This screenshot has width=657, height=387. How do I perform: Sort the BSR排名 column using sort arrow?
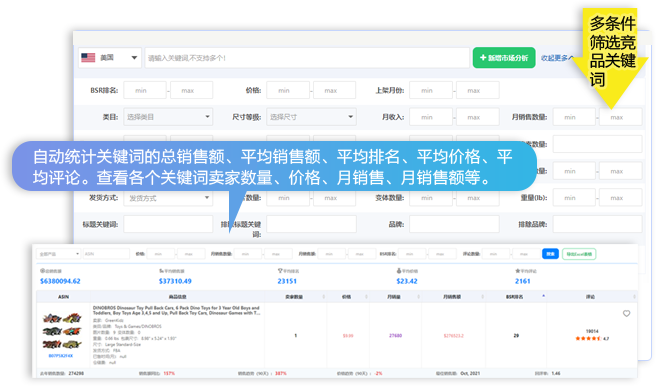point(543,296)
